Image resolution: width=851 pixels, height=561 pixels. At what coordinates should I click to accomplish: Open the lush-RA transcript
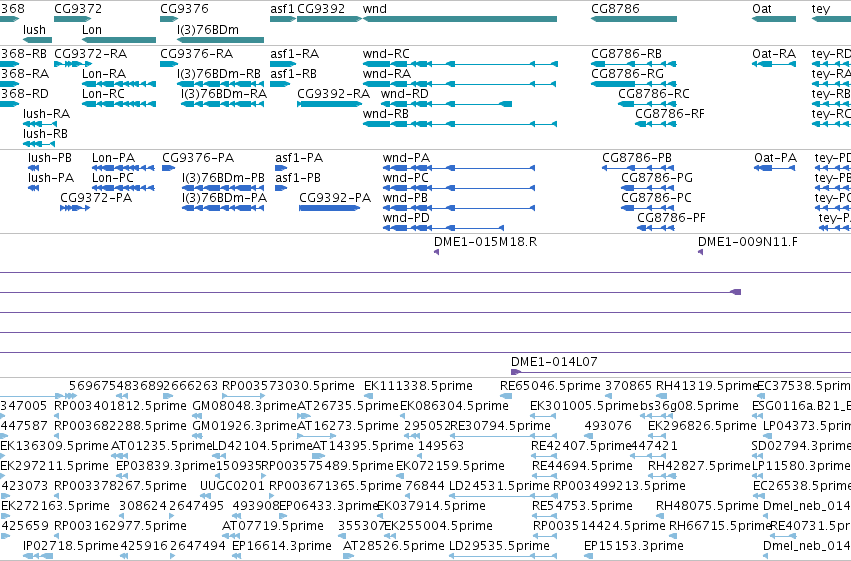pyautogui.click(x=40, y=124)
